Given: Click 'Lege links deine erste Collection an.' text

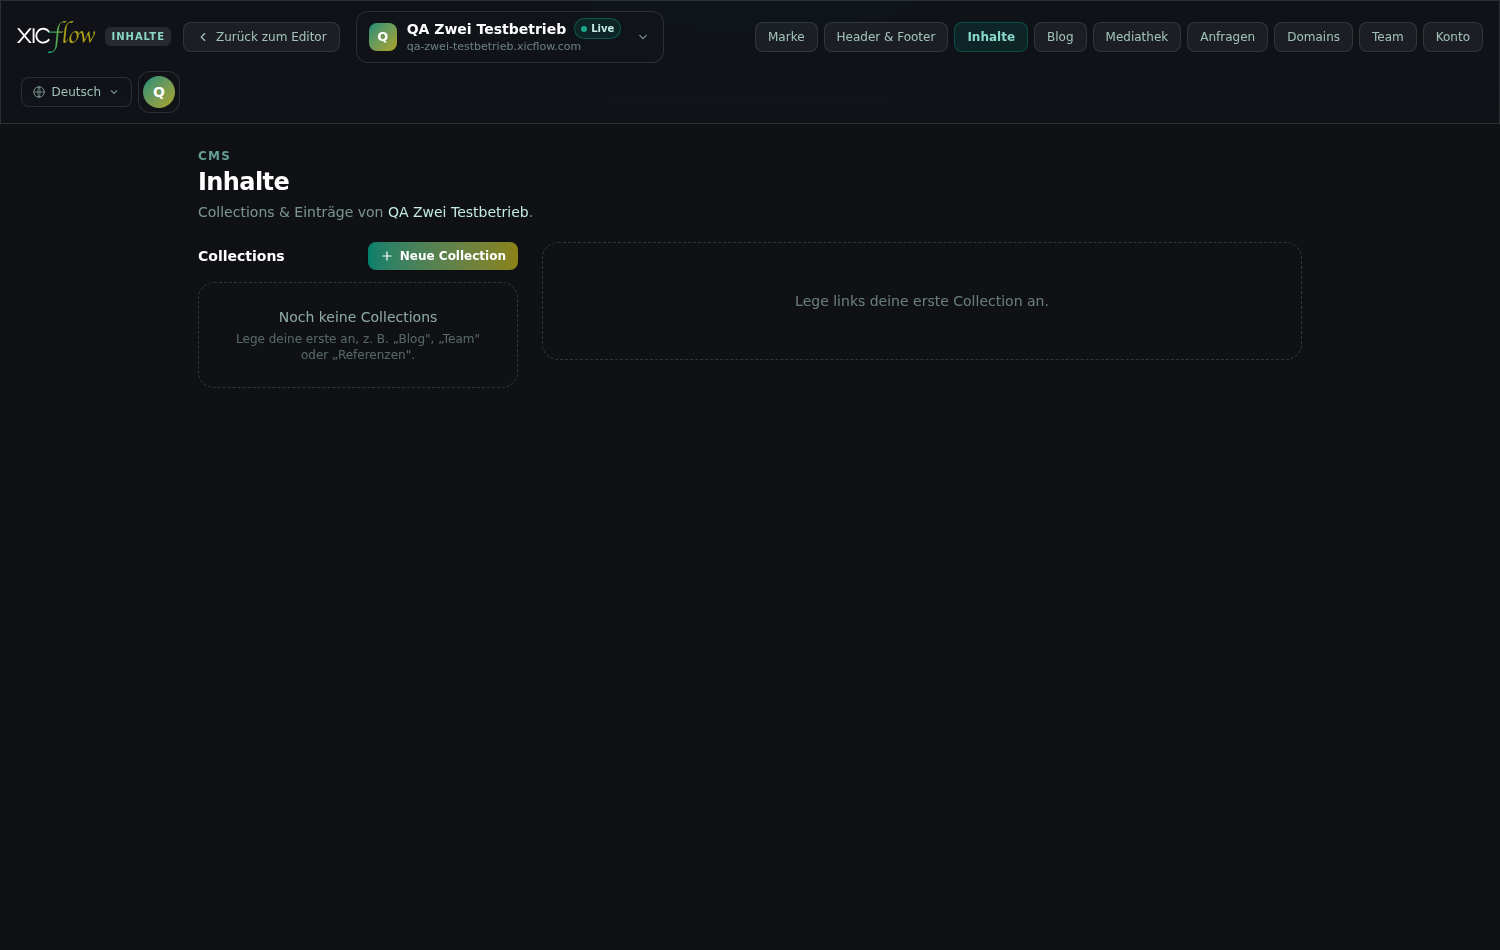Looking at the screenshot, I should [922, 301].
